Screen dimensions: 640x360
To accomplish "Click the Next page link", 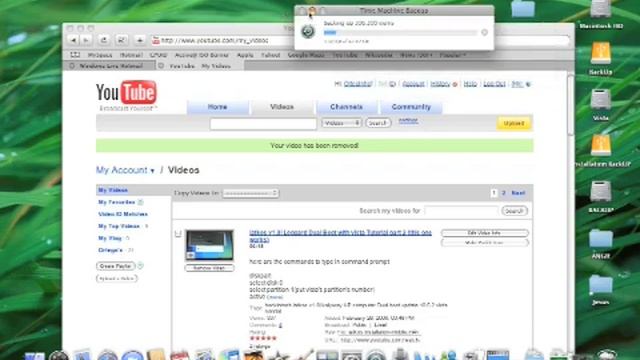I will click(x=518, y=193).
